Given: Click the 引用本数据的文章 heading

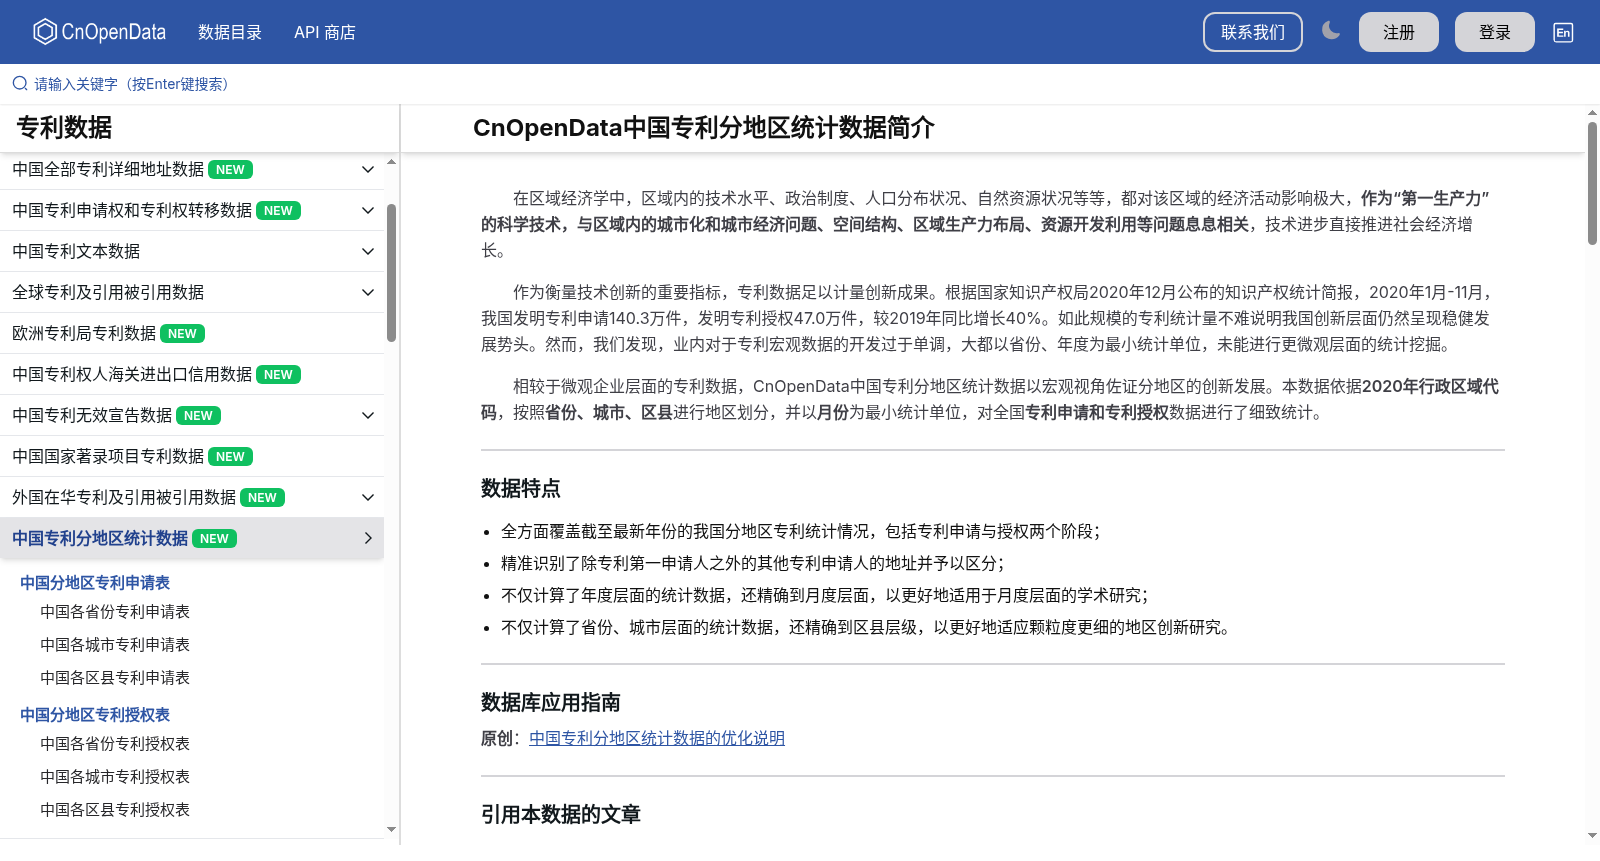Looking at the screenshot, I should click(561, 815).
